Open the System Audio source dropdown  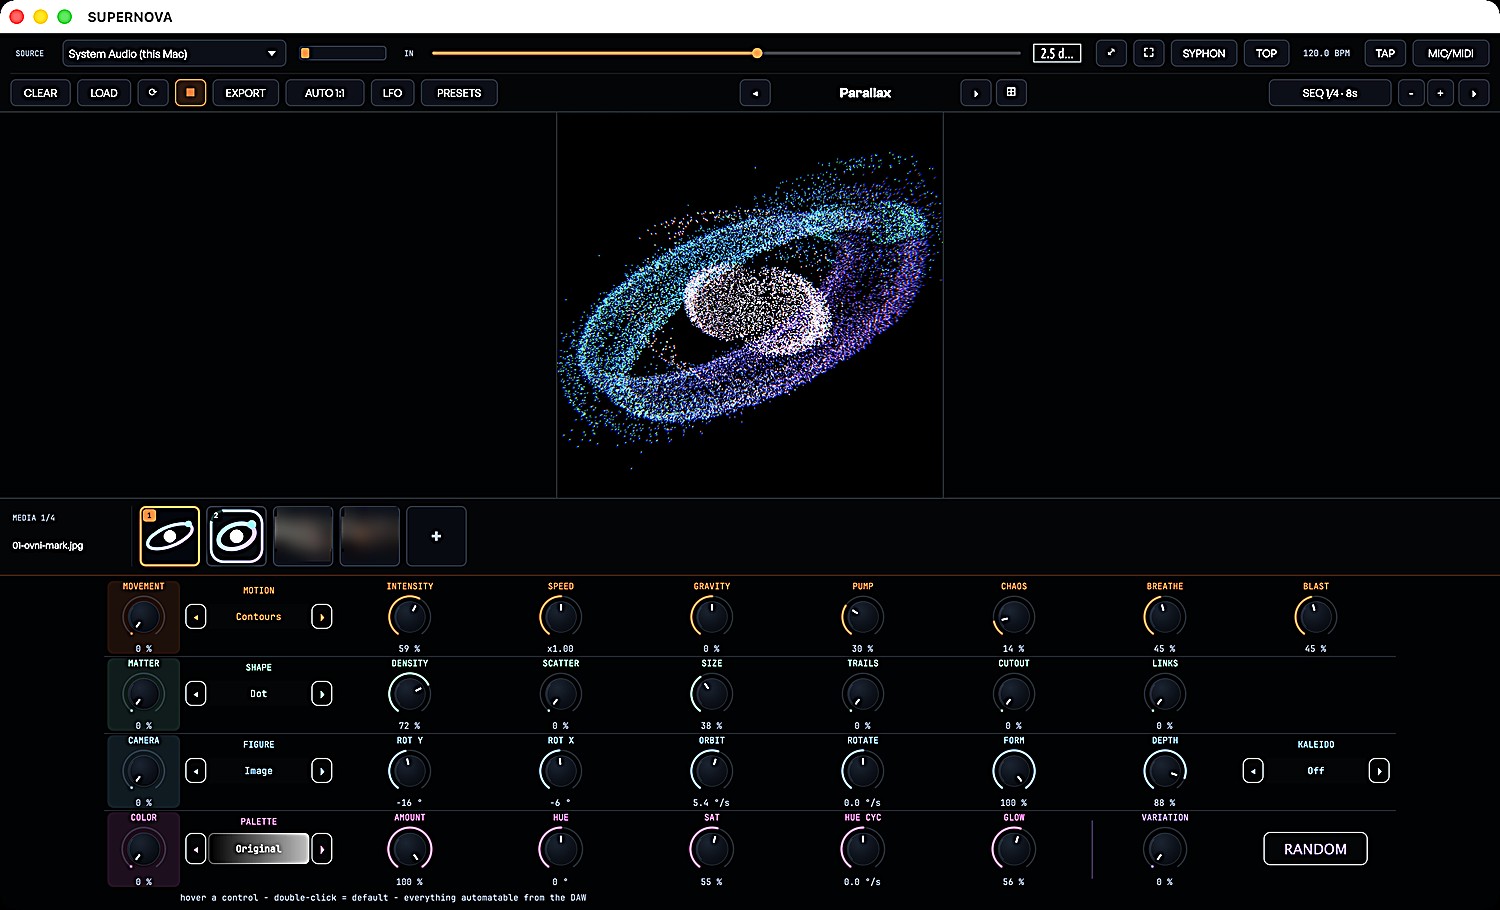click(x=174, y=53)
